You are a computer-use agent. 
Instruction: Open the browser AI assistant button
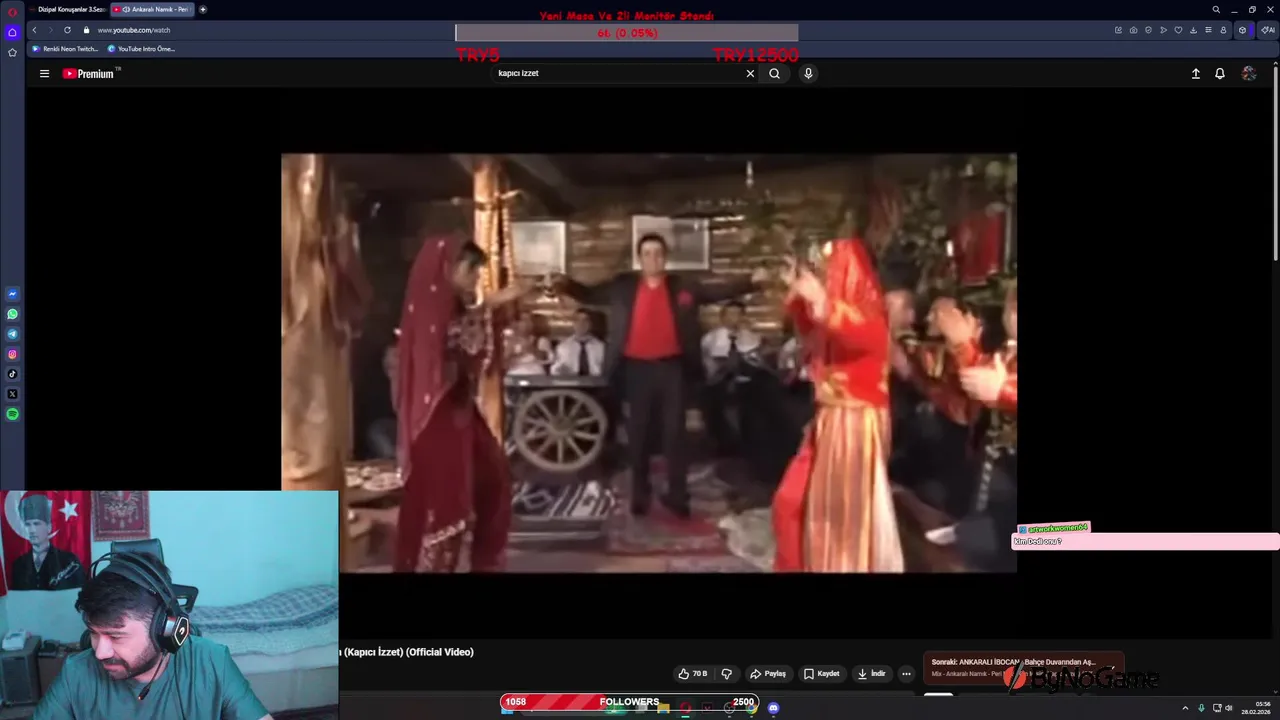pos(1268,30)
